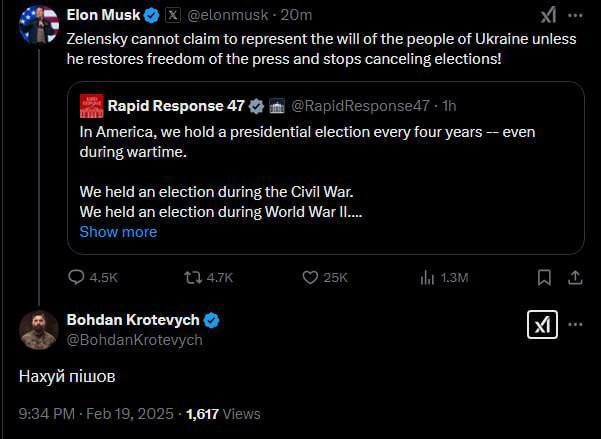This screenshot has height=439, width=601.
Task: Open more options menu on Bohdan's reply
Action: (x=576, y=325)
